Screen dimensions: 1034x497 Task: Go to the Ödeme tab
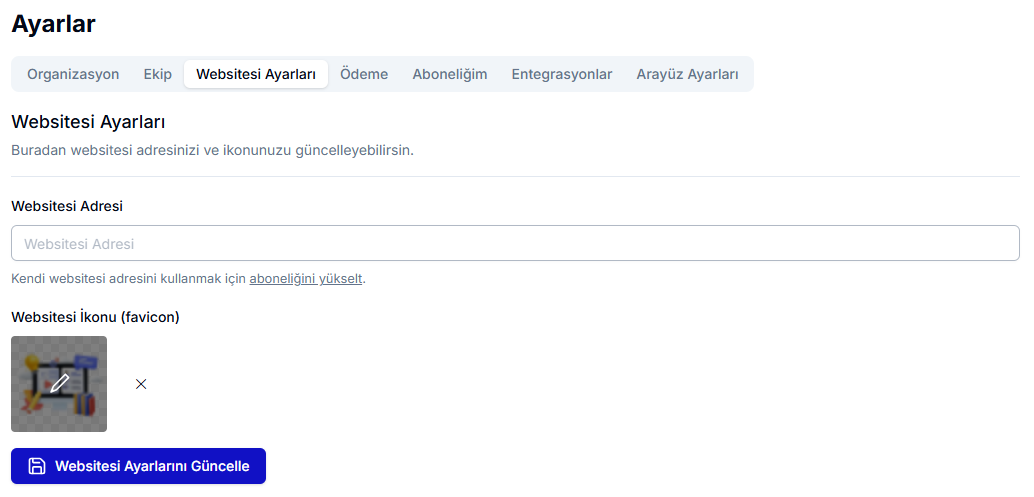364,74
